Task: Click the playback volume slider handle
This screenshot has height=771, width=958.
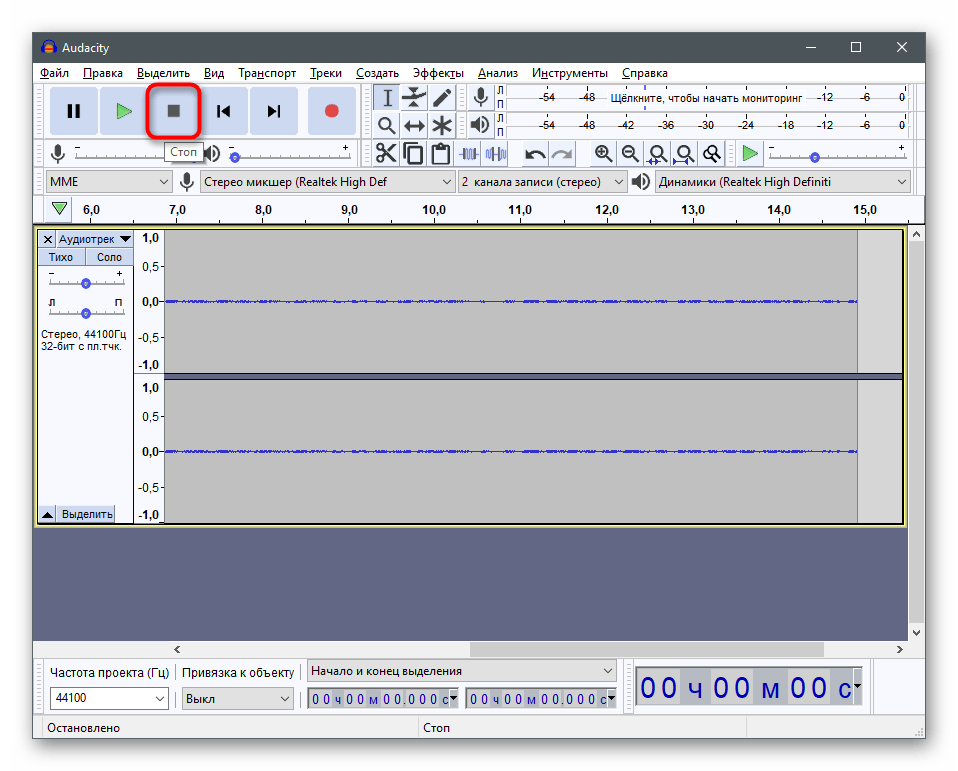Action: pos(235,157)
